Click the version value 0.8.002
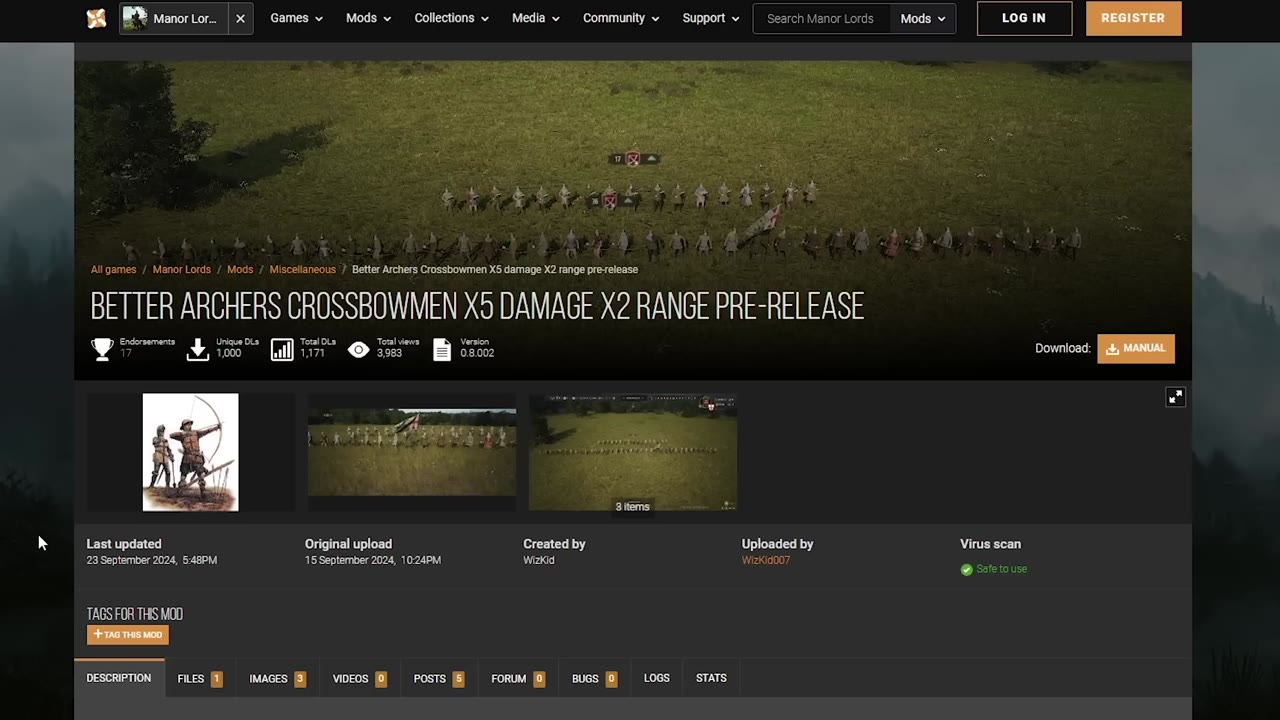 pos(477,353)
